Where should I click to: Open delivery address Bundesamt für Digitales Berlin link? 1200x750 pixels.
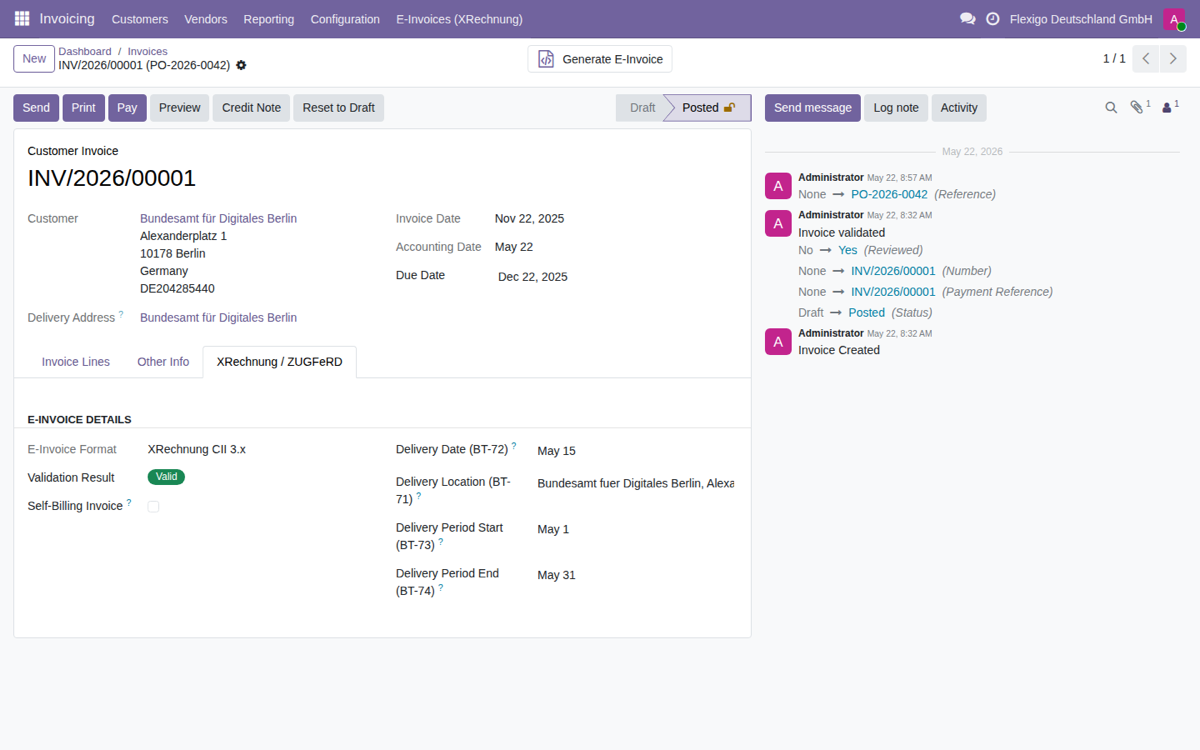[218, 317]
